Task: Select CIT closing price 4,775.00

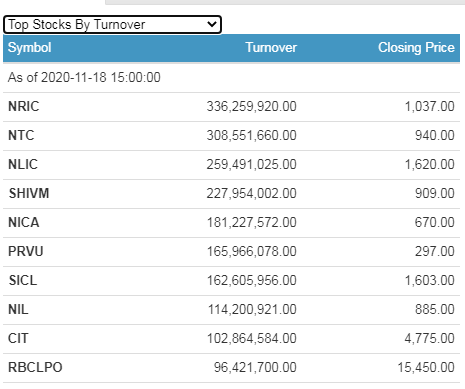Action: [429, 339]
